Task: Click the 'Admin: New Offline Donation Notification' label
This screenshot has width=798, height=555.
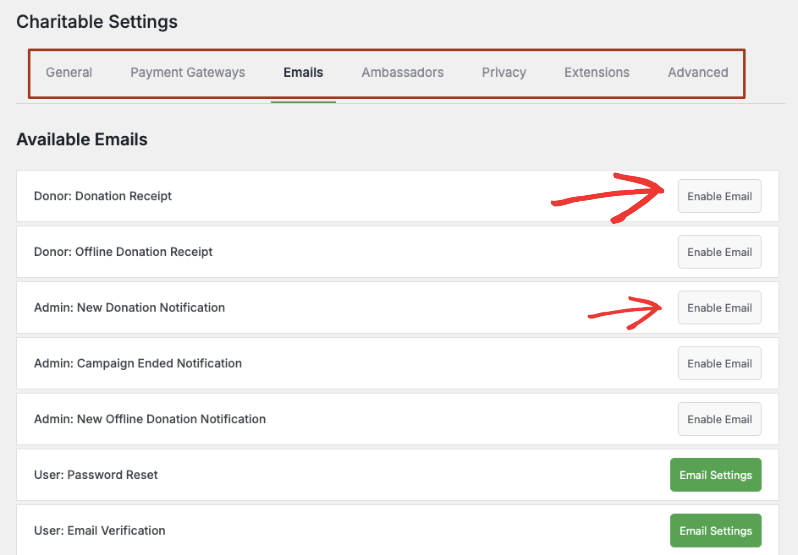Action: pyautogui.click(x=150, y=419)
